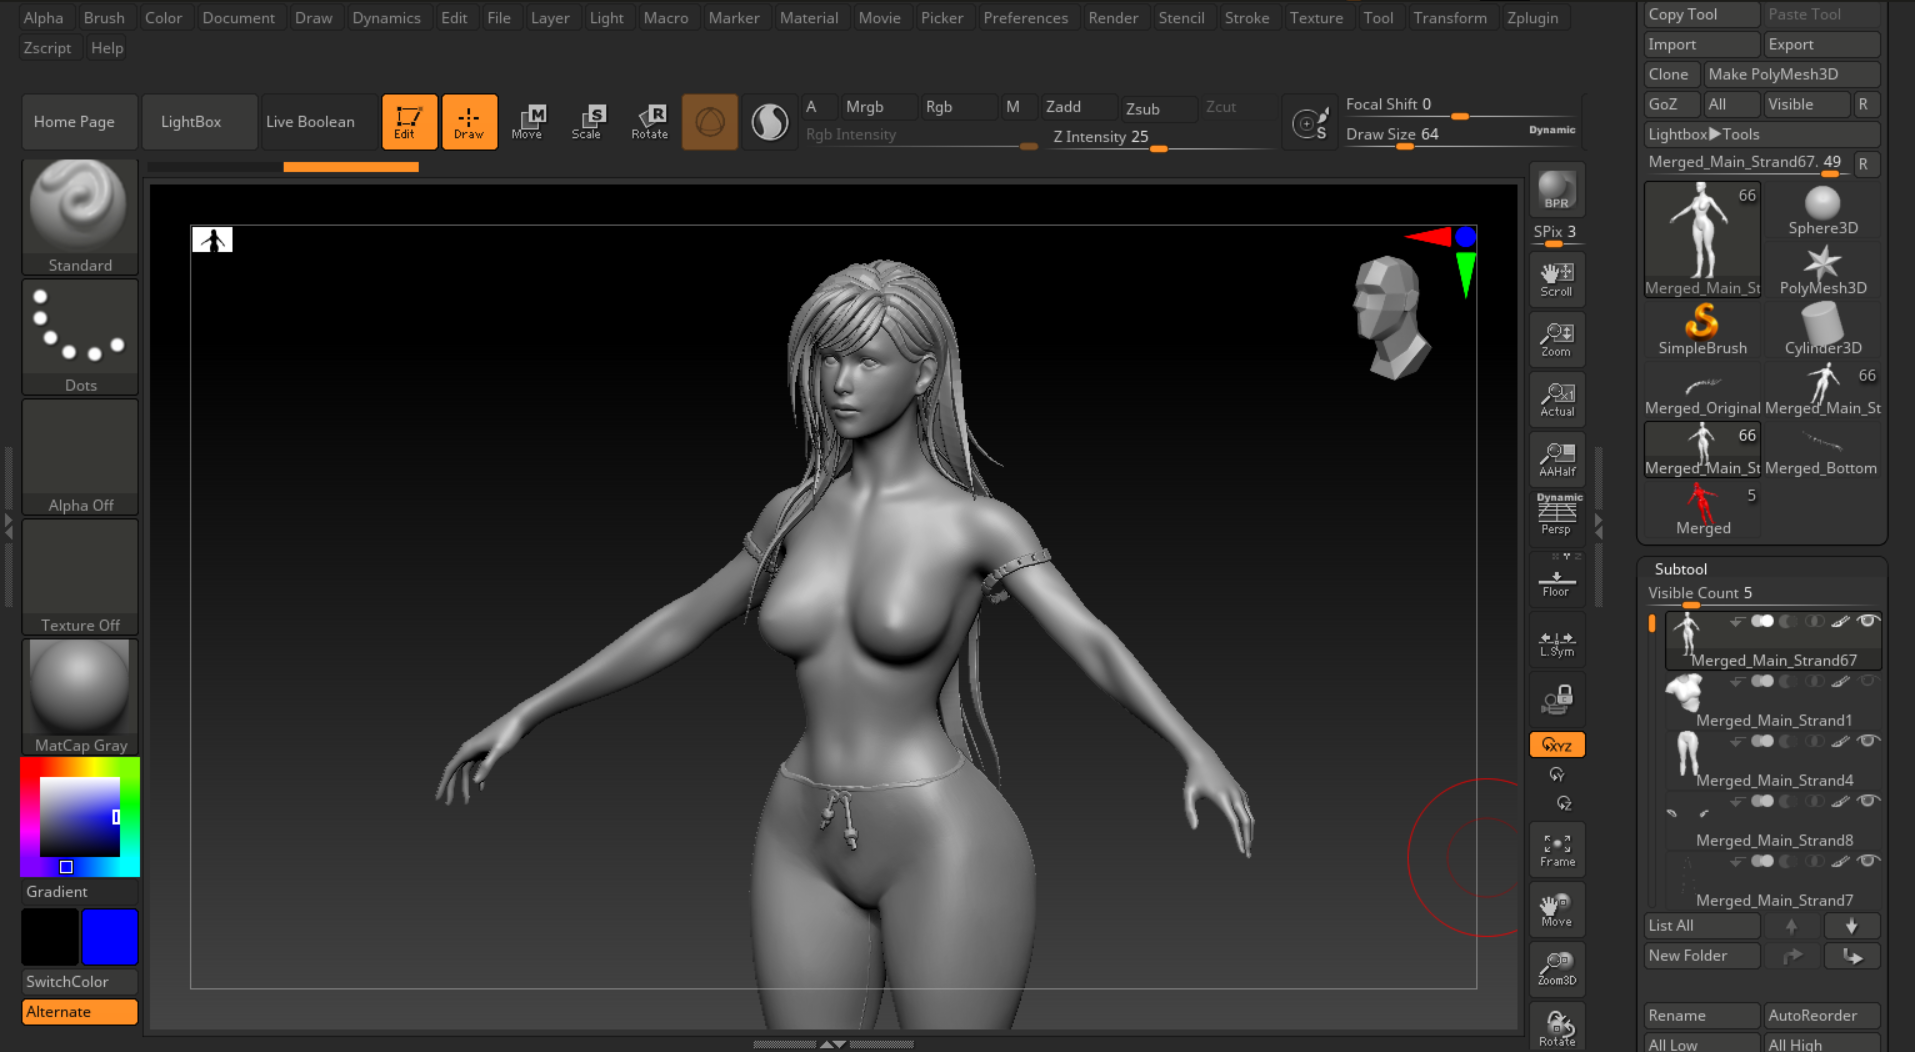The height and width of the screenshot is (1052, 1915).
Task: Toggle visibility of Merged_Main_Strand1 eye icon
Action: coord(1868,681)
